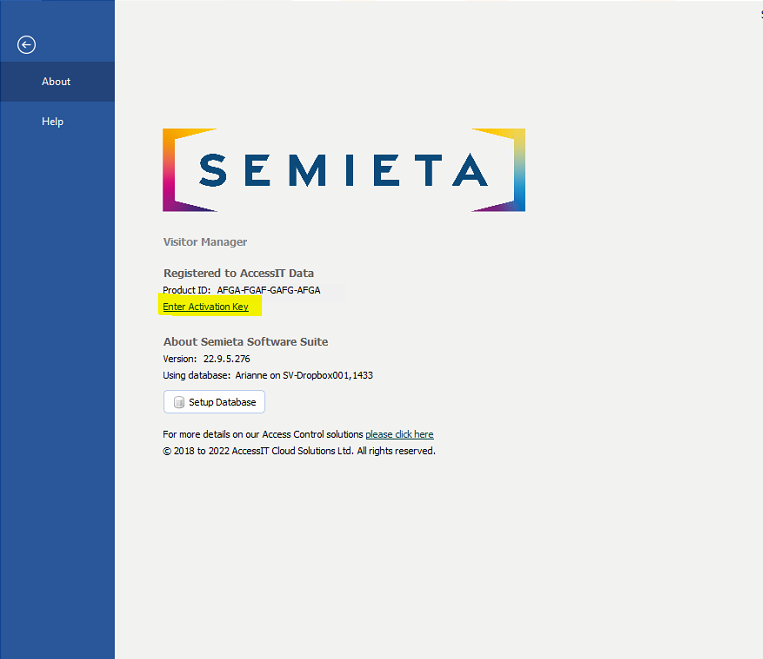Click the database name Arianne on SV-Dropbox001,1433
The image size is (763, 659).
click(x=304, y=375)
